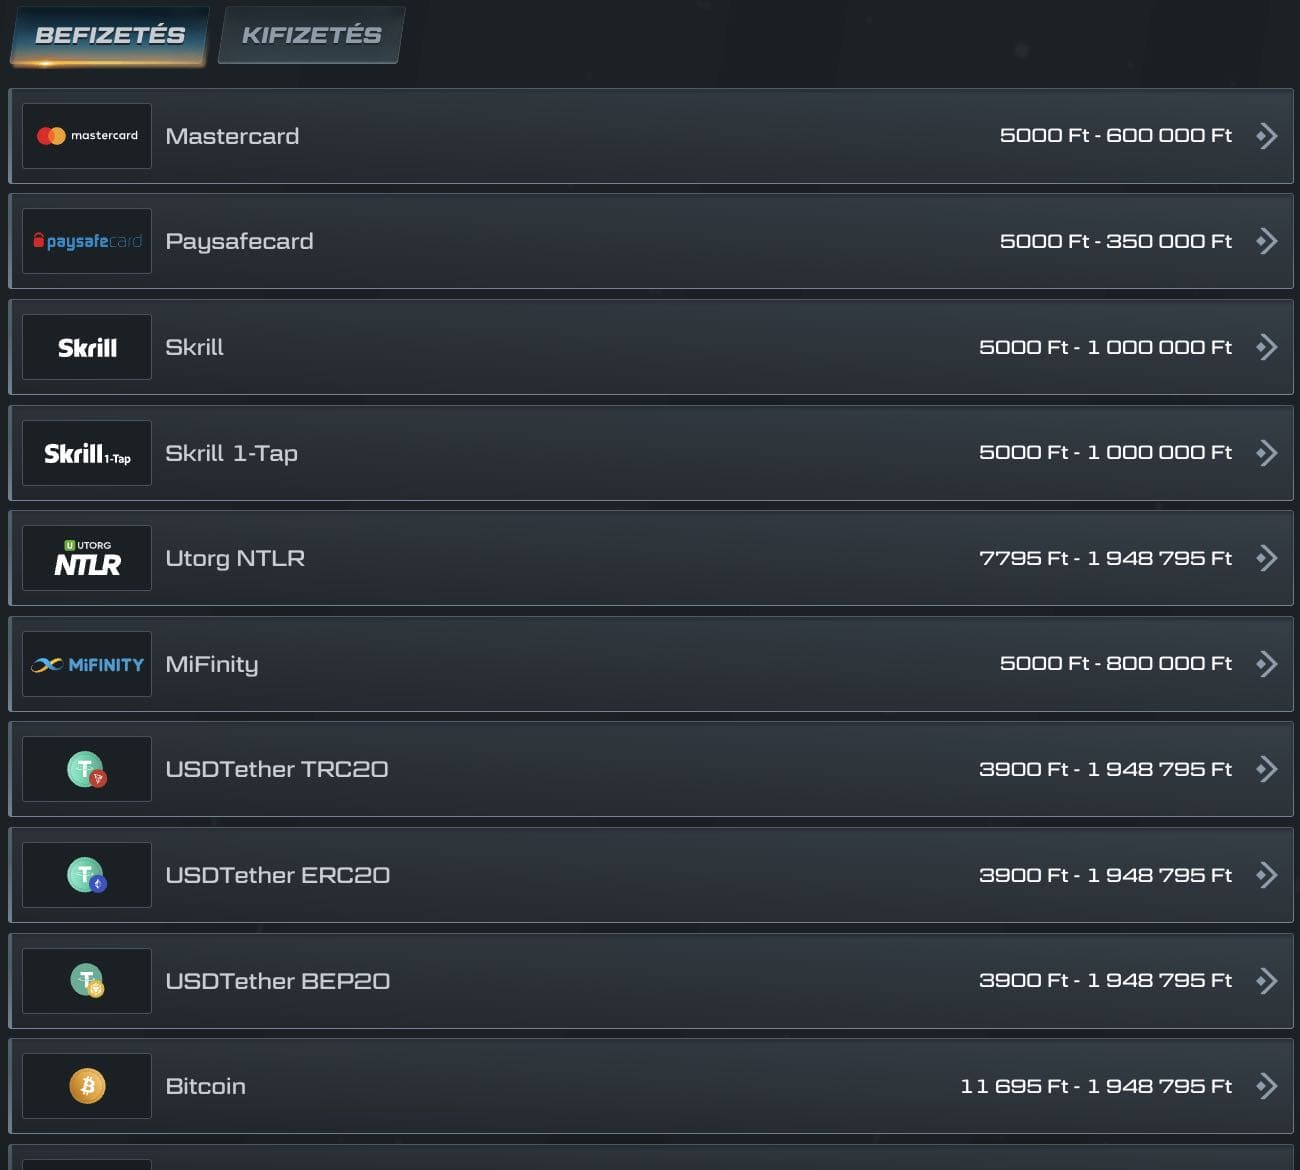1300x1170 pixels.
Task: Expand the Bitcoin row chevron arrow
Action: point(1267,1086)
